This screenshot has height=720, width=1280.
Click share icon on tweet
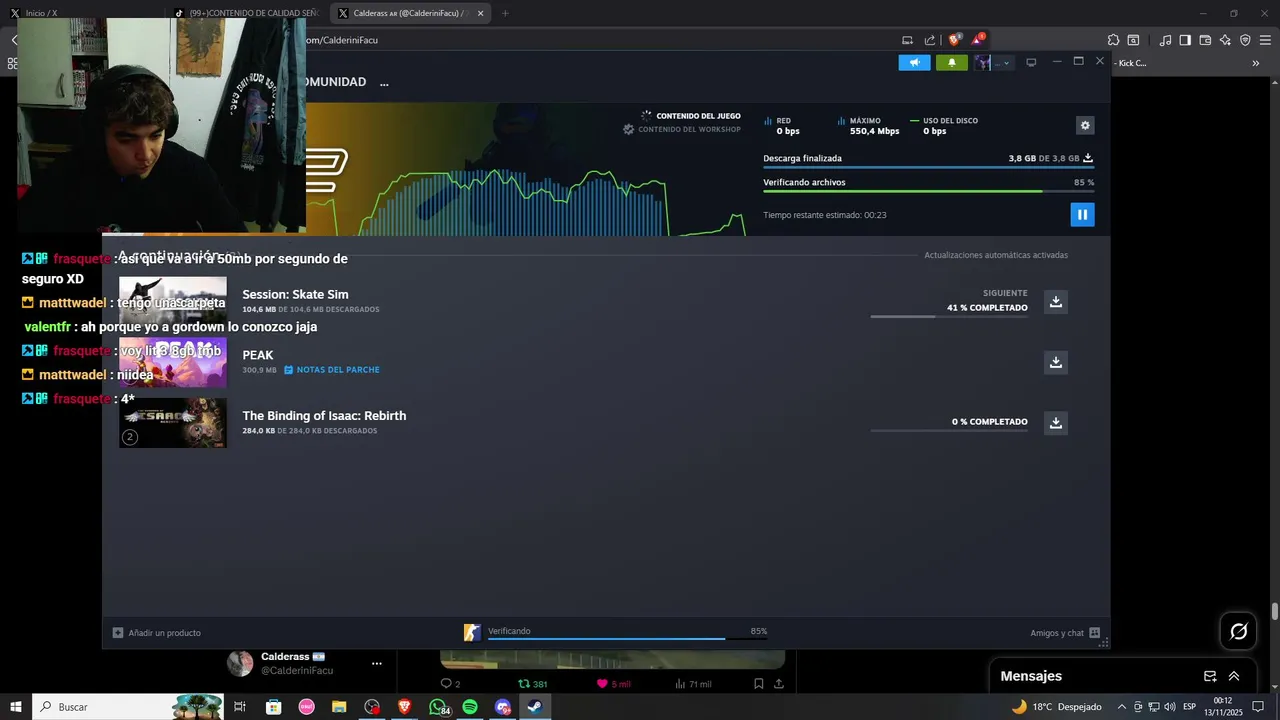pyautogui.click(x=779, y=684)
